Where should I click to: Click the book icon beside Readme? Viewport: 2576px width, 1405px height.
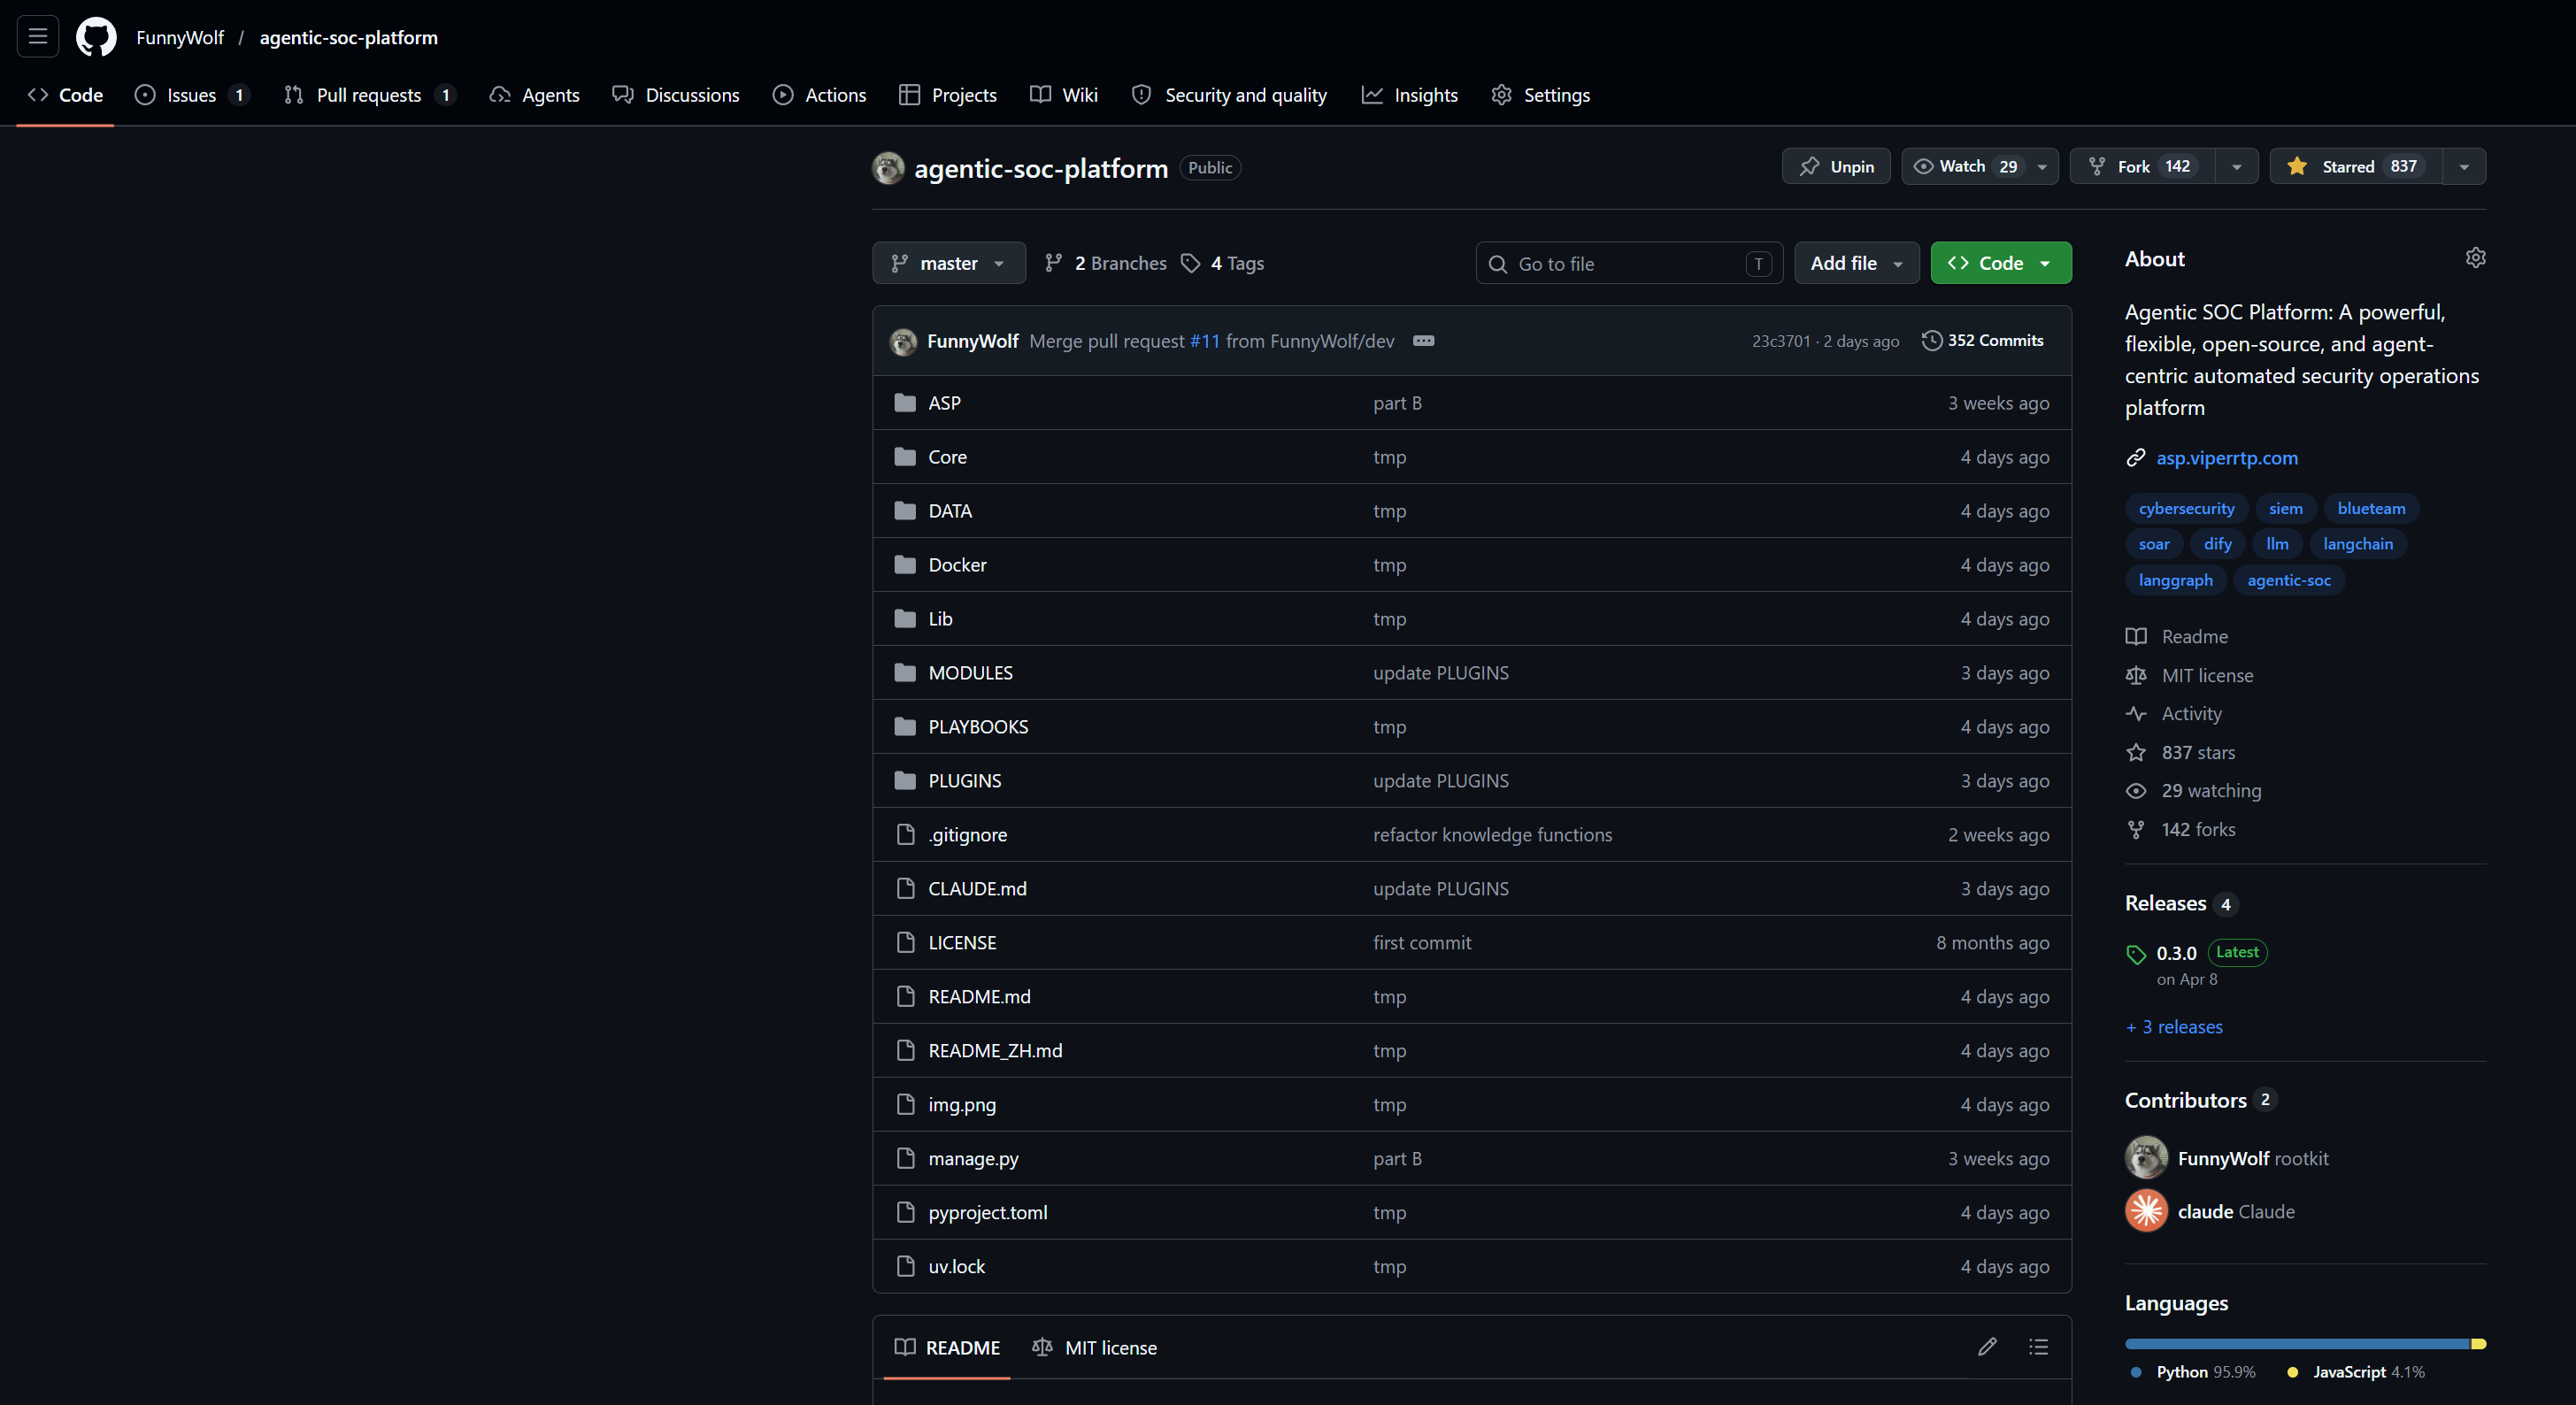[2136, 637]
